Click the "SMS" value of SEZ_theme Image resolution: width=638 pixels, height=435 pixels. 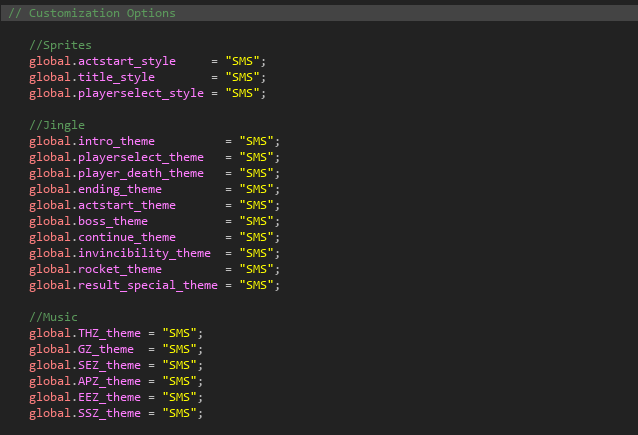[x=180, y=365]
